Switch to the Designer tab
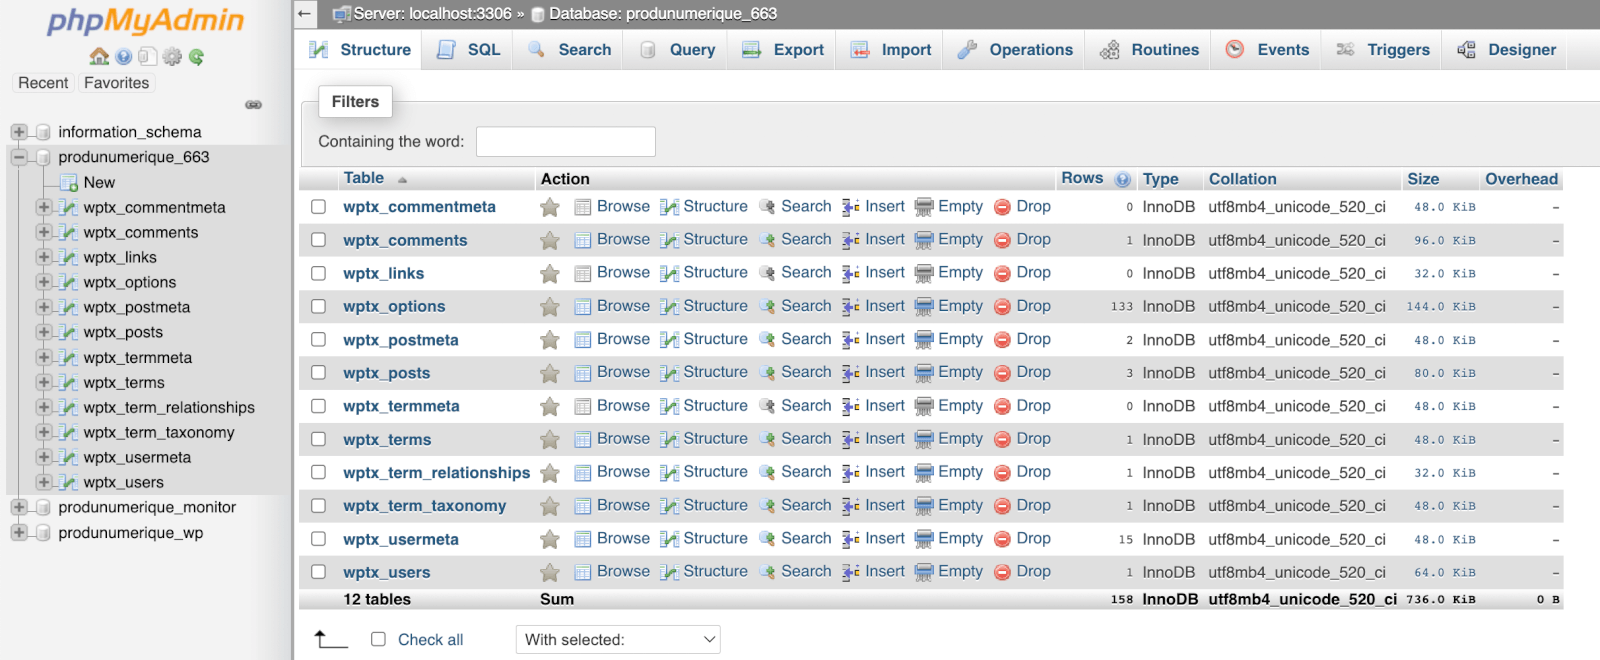The width and height of the screenshot is (1600, 660). [1506, 50]
